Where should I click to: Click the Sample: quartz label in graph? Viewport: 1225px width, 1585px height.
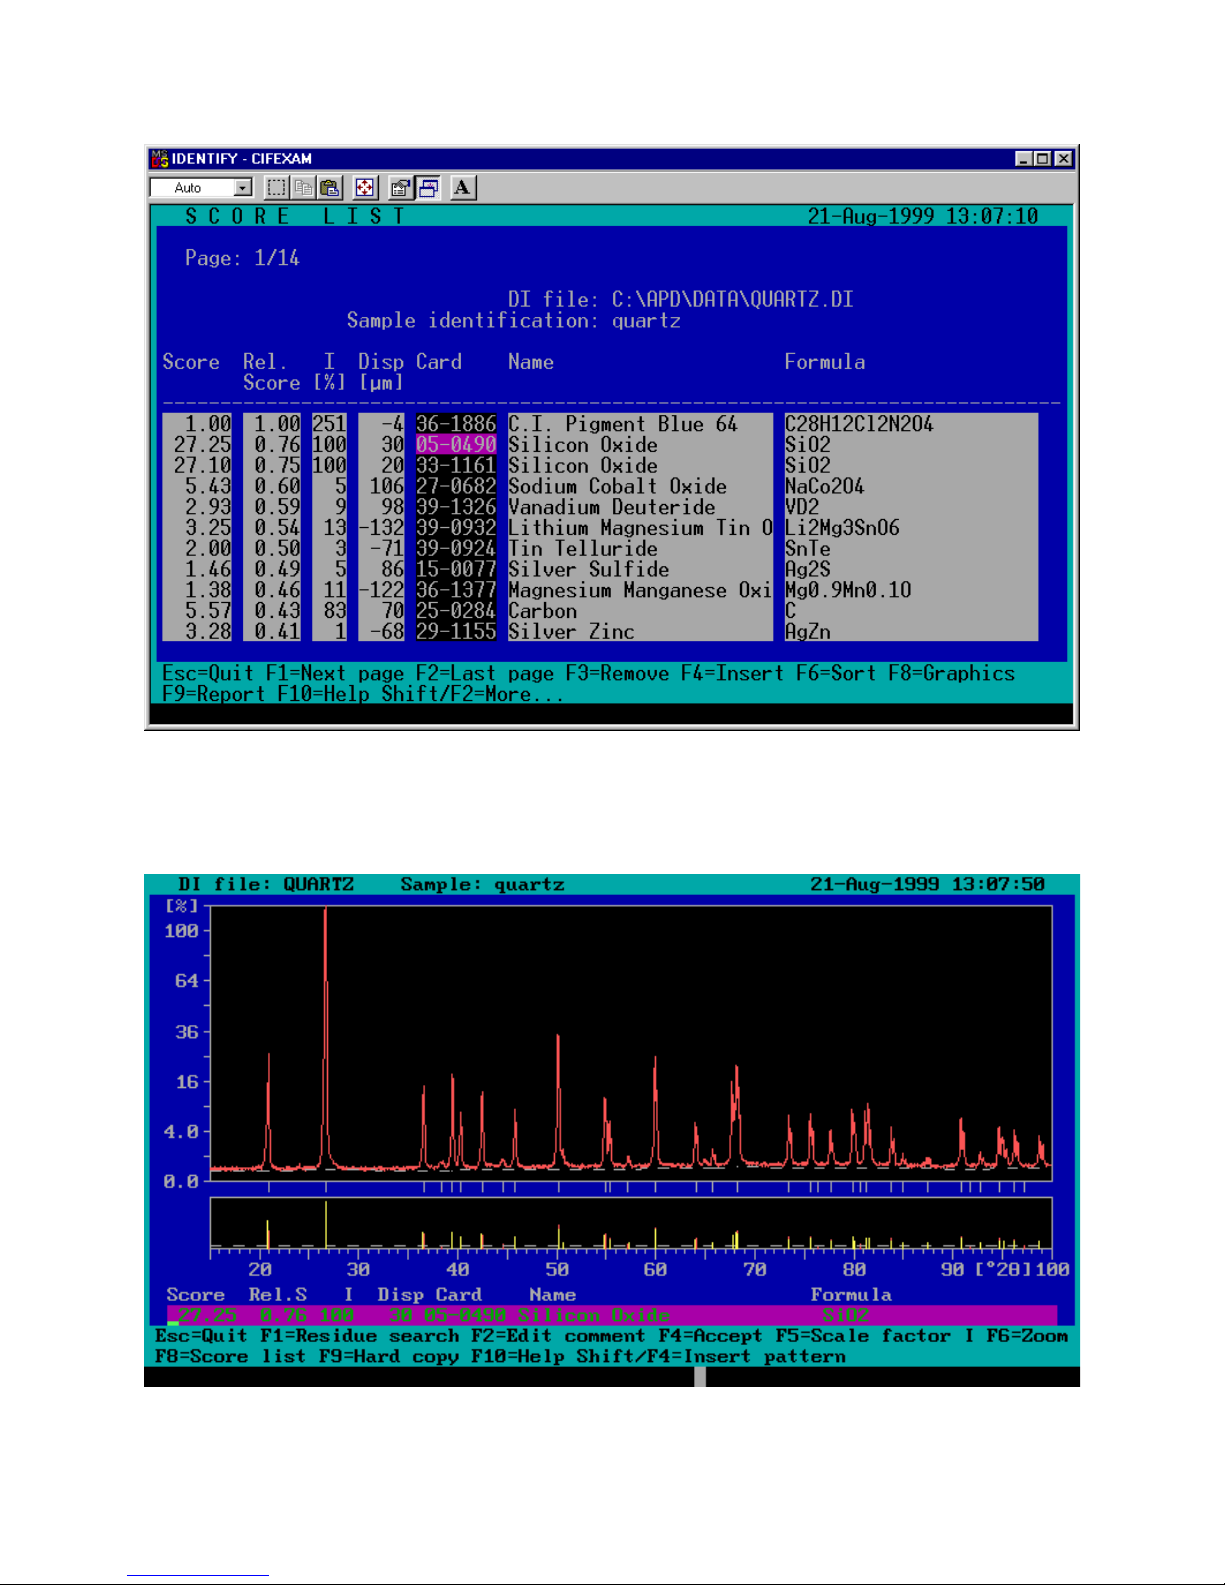pos(482,884)
